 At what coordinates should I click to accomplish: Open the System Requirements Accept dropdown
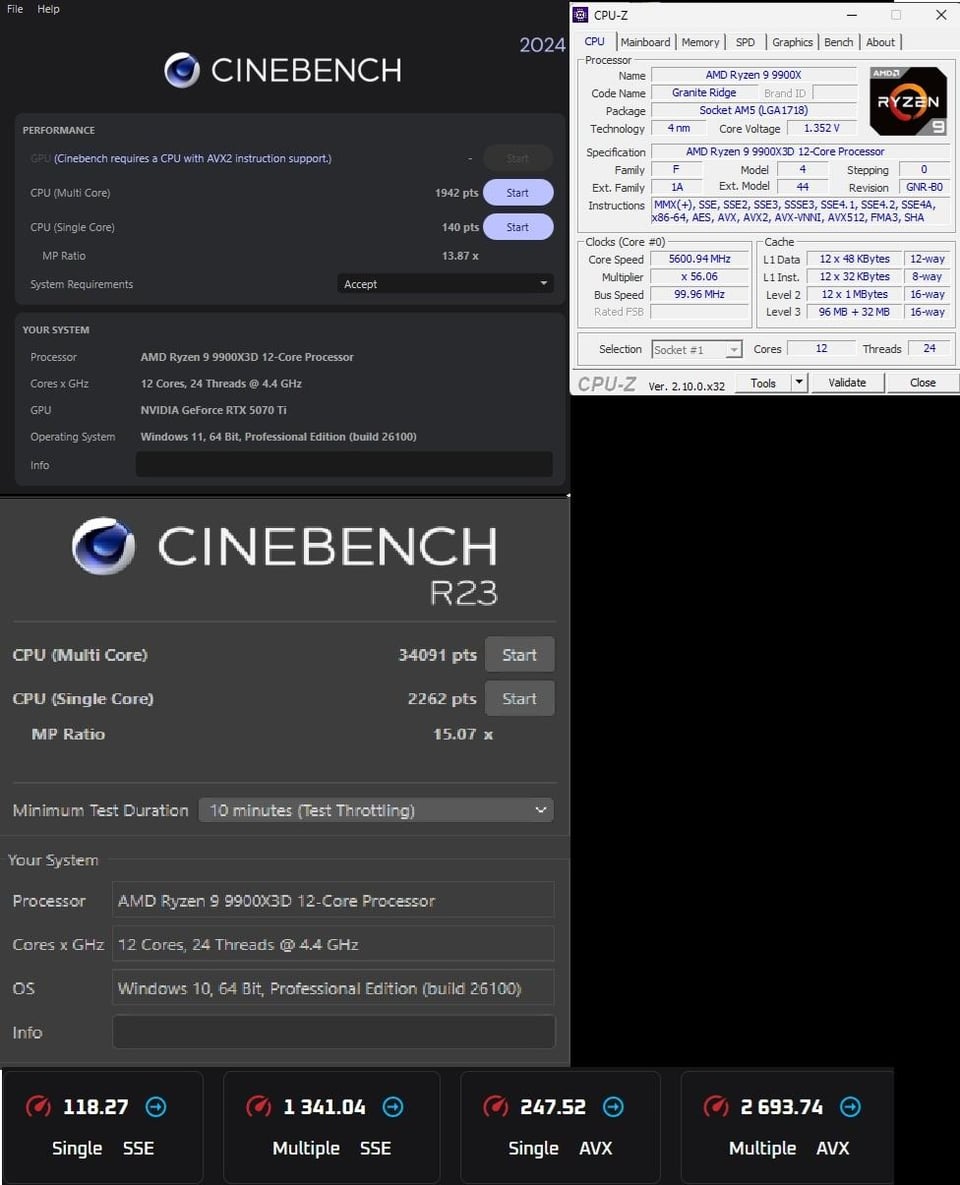point(445,284)
